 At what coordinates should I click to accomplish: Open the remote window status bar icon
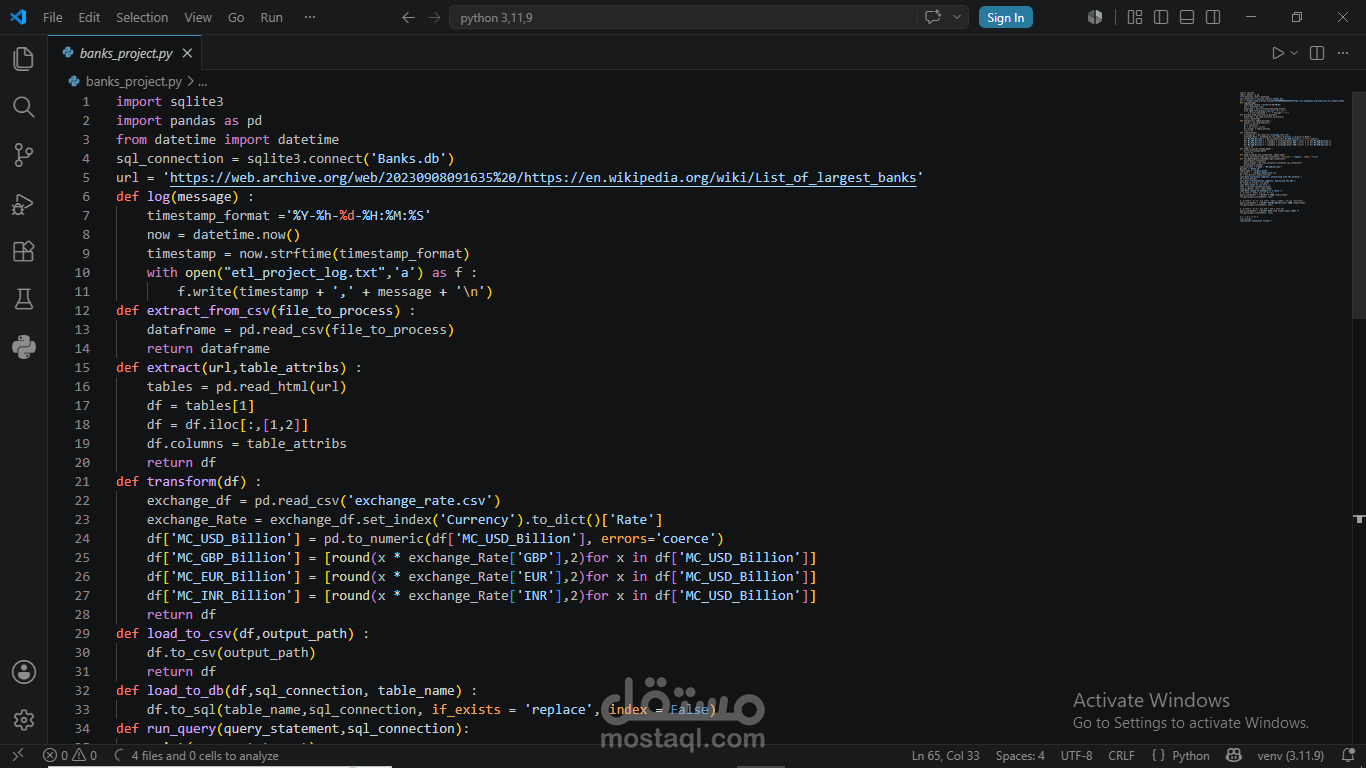click(x=18, y=756)
